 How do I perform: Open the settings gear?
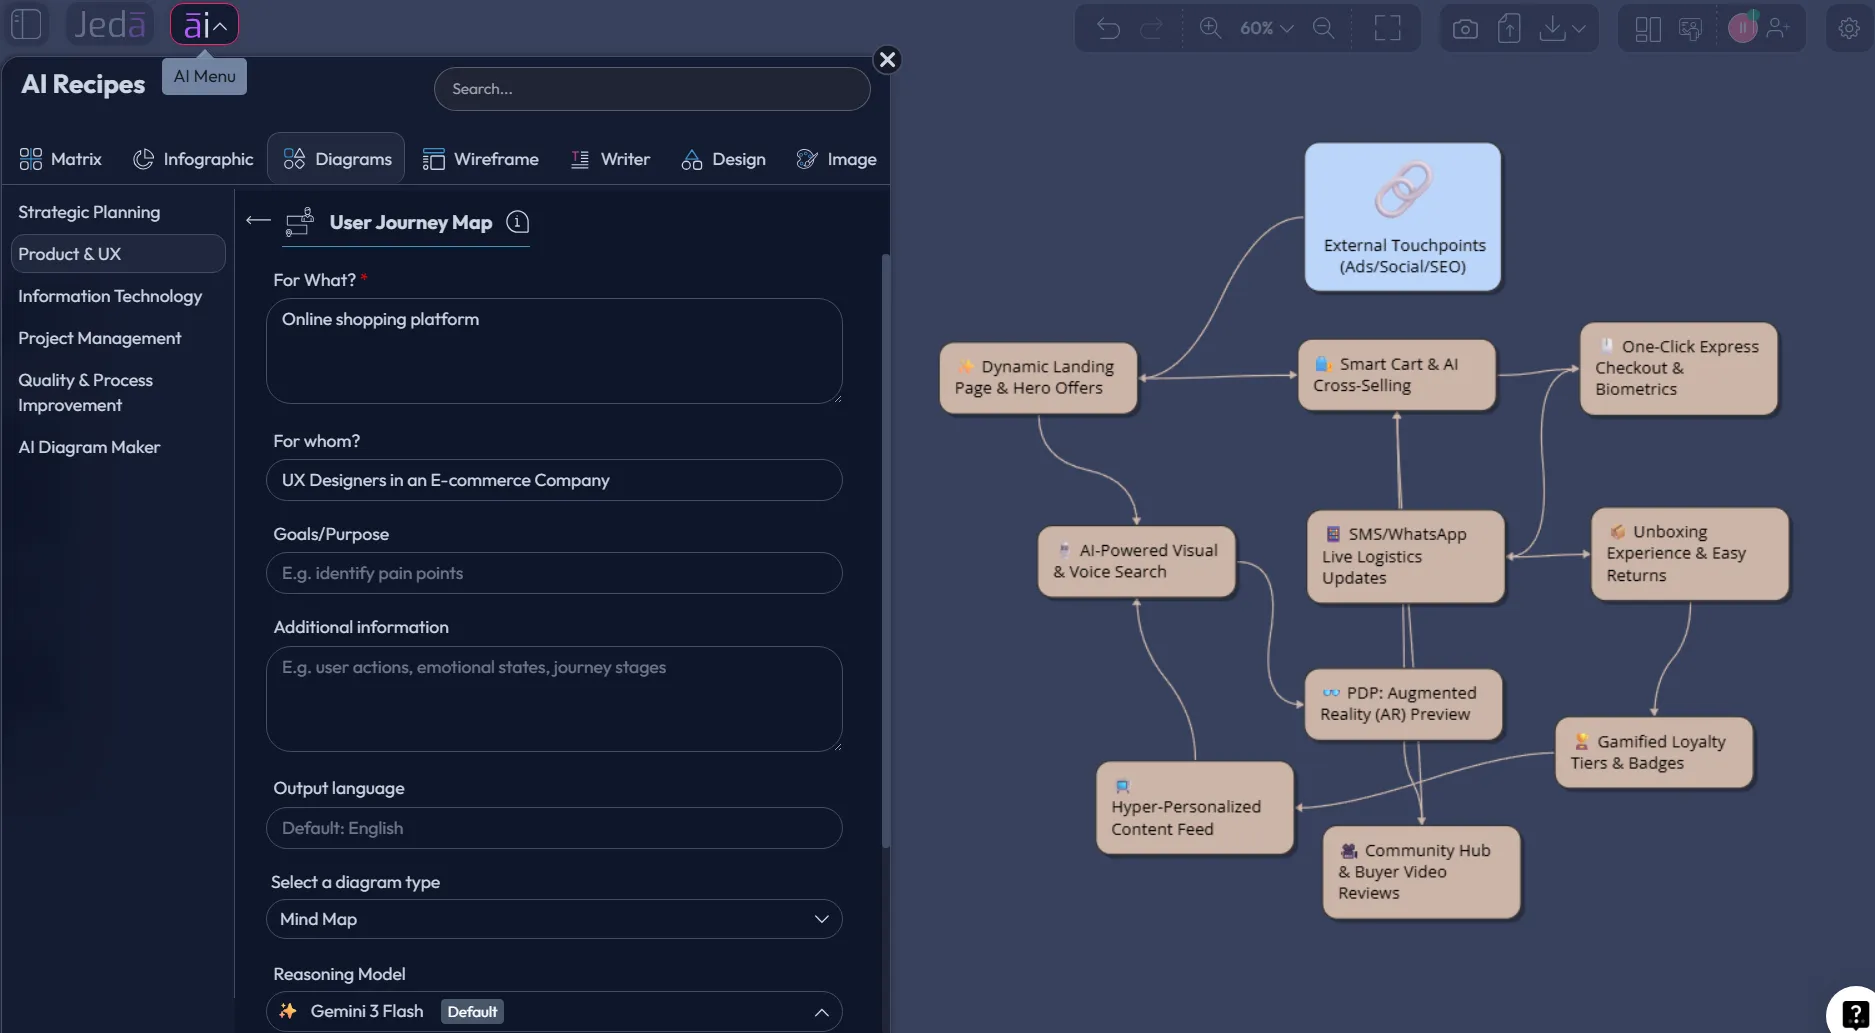tap(1849, 29)
